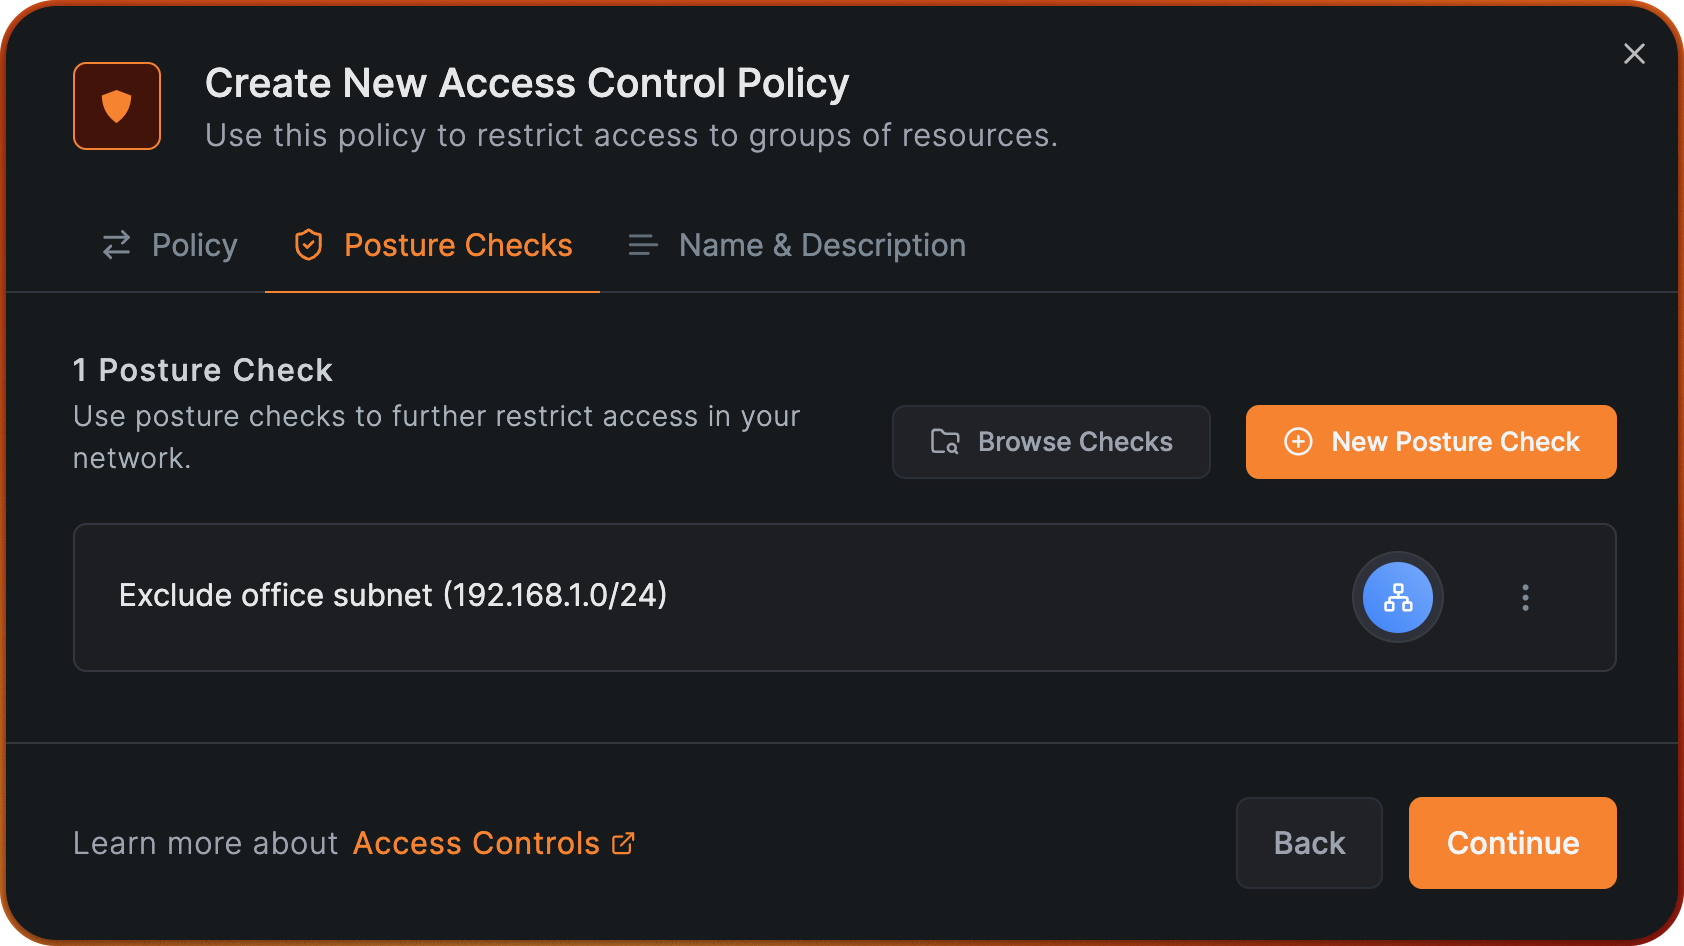Screen dimensions: 1684x946
Task: Go to the Name & Description tab
Action: click(x=822, y=245)
